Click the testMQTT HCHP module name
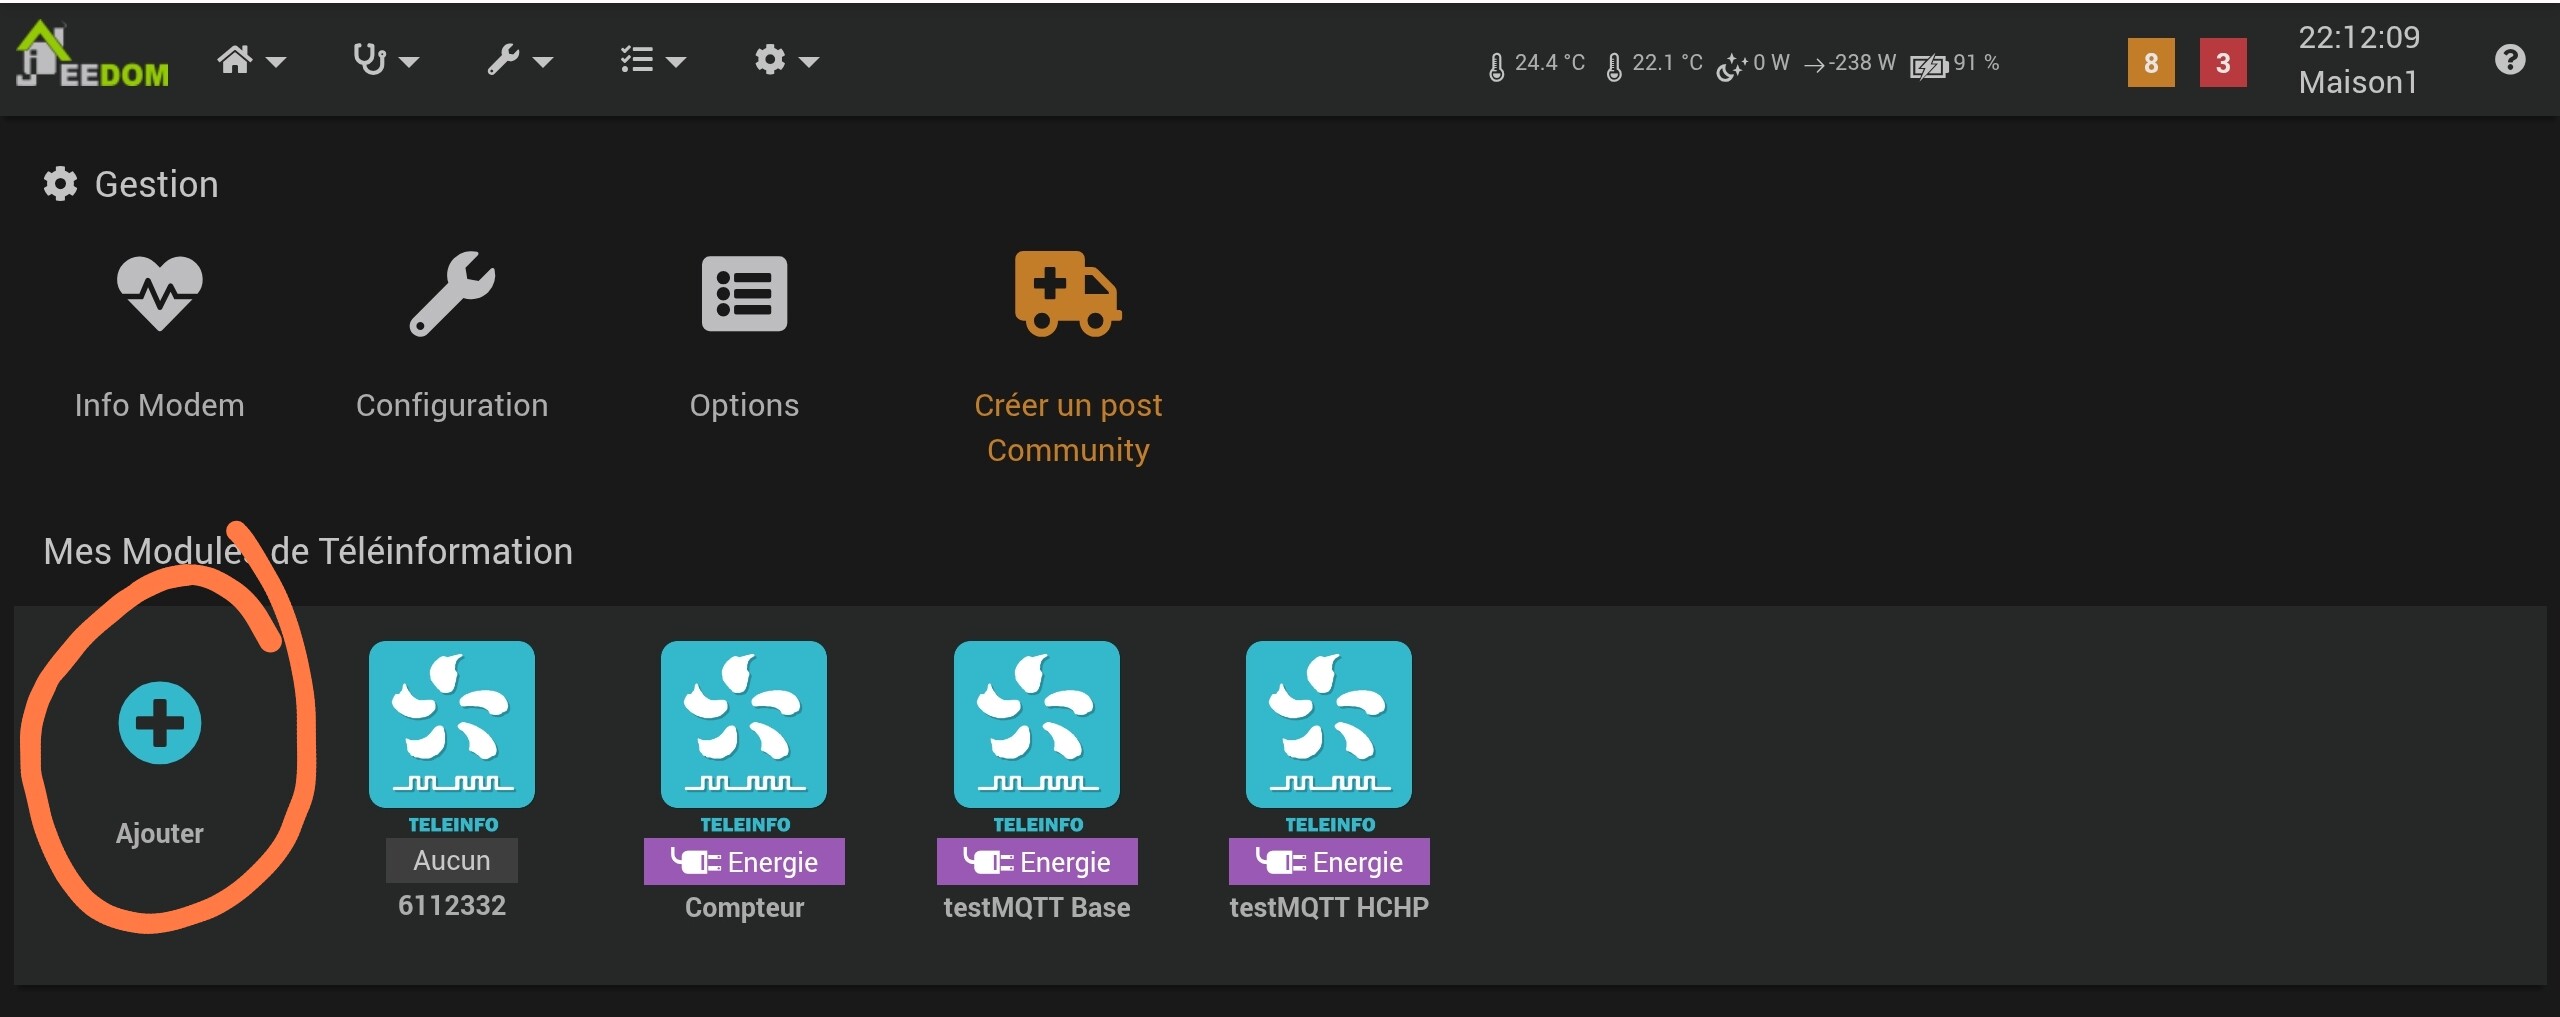This screenshot has width=2560, height=1017. 1329,908
